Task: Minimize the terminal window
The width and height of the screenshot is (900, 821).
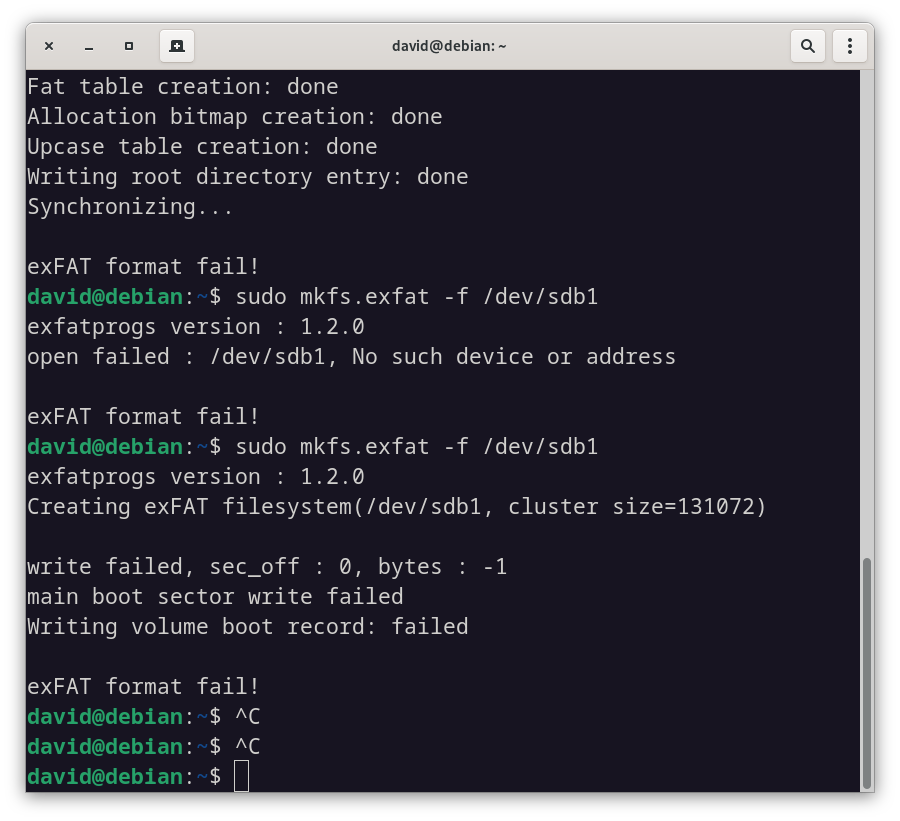Action: pyautogui.click(x=89, y=46)
